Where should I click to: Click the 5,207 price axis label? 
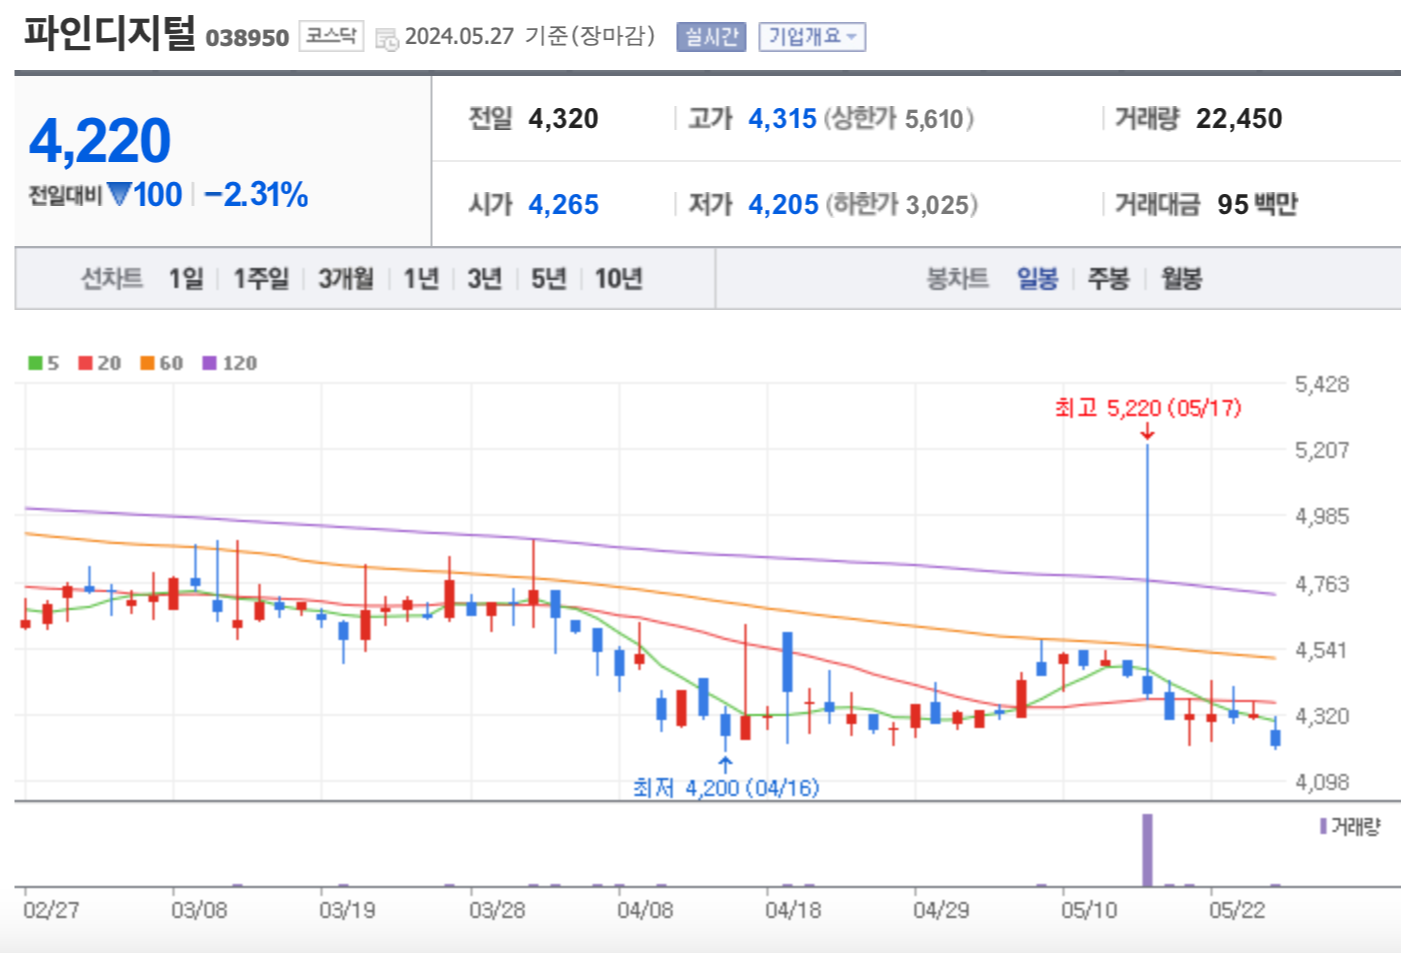(x=1322, y=450)
